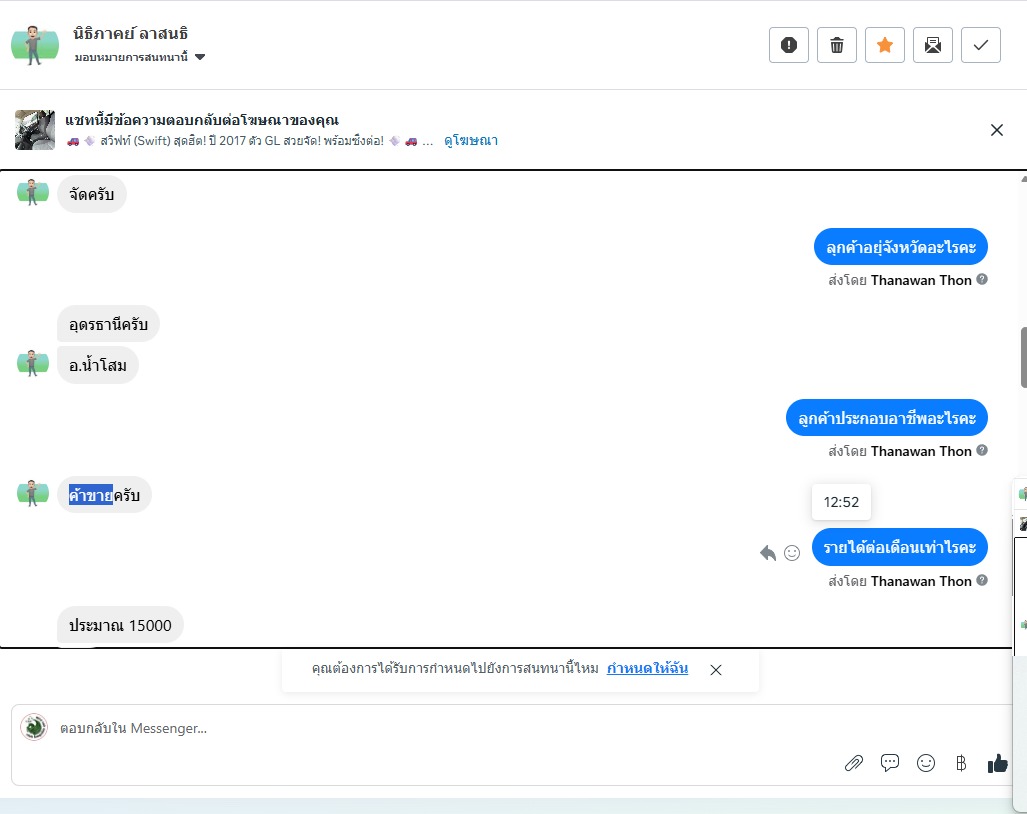
Task: Mark conversation unread with envelope icon
Action: tap(933, 45)
